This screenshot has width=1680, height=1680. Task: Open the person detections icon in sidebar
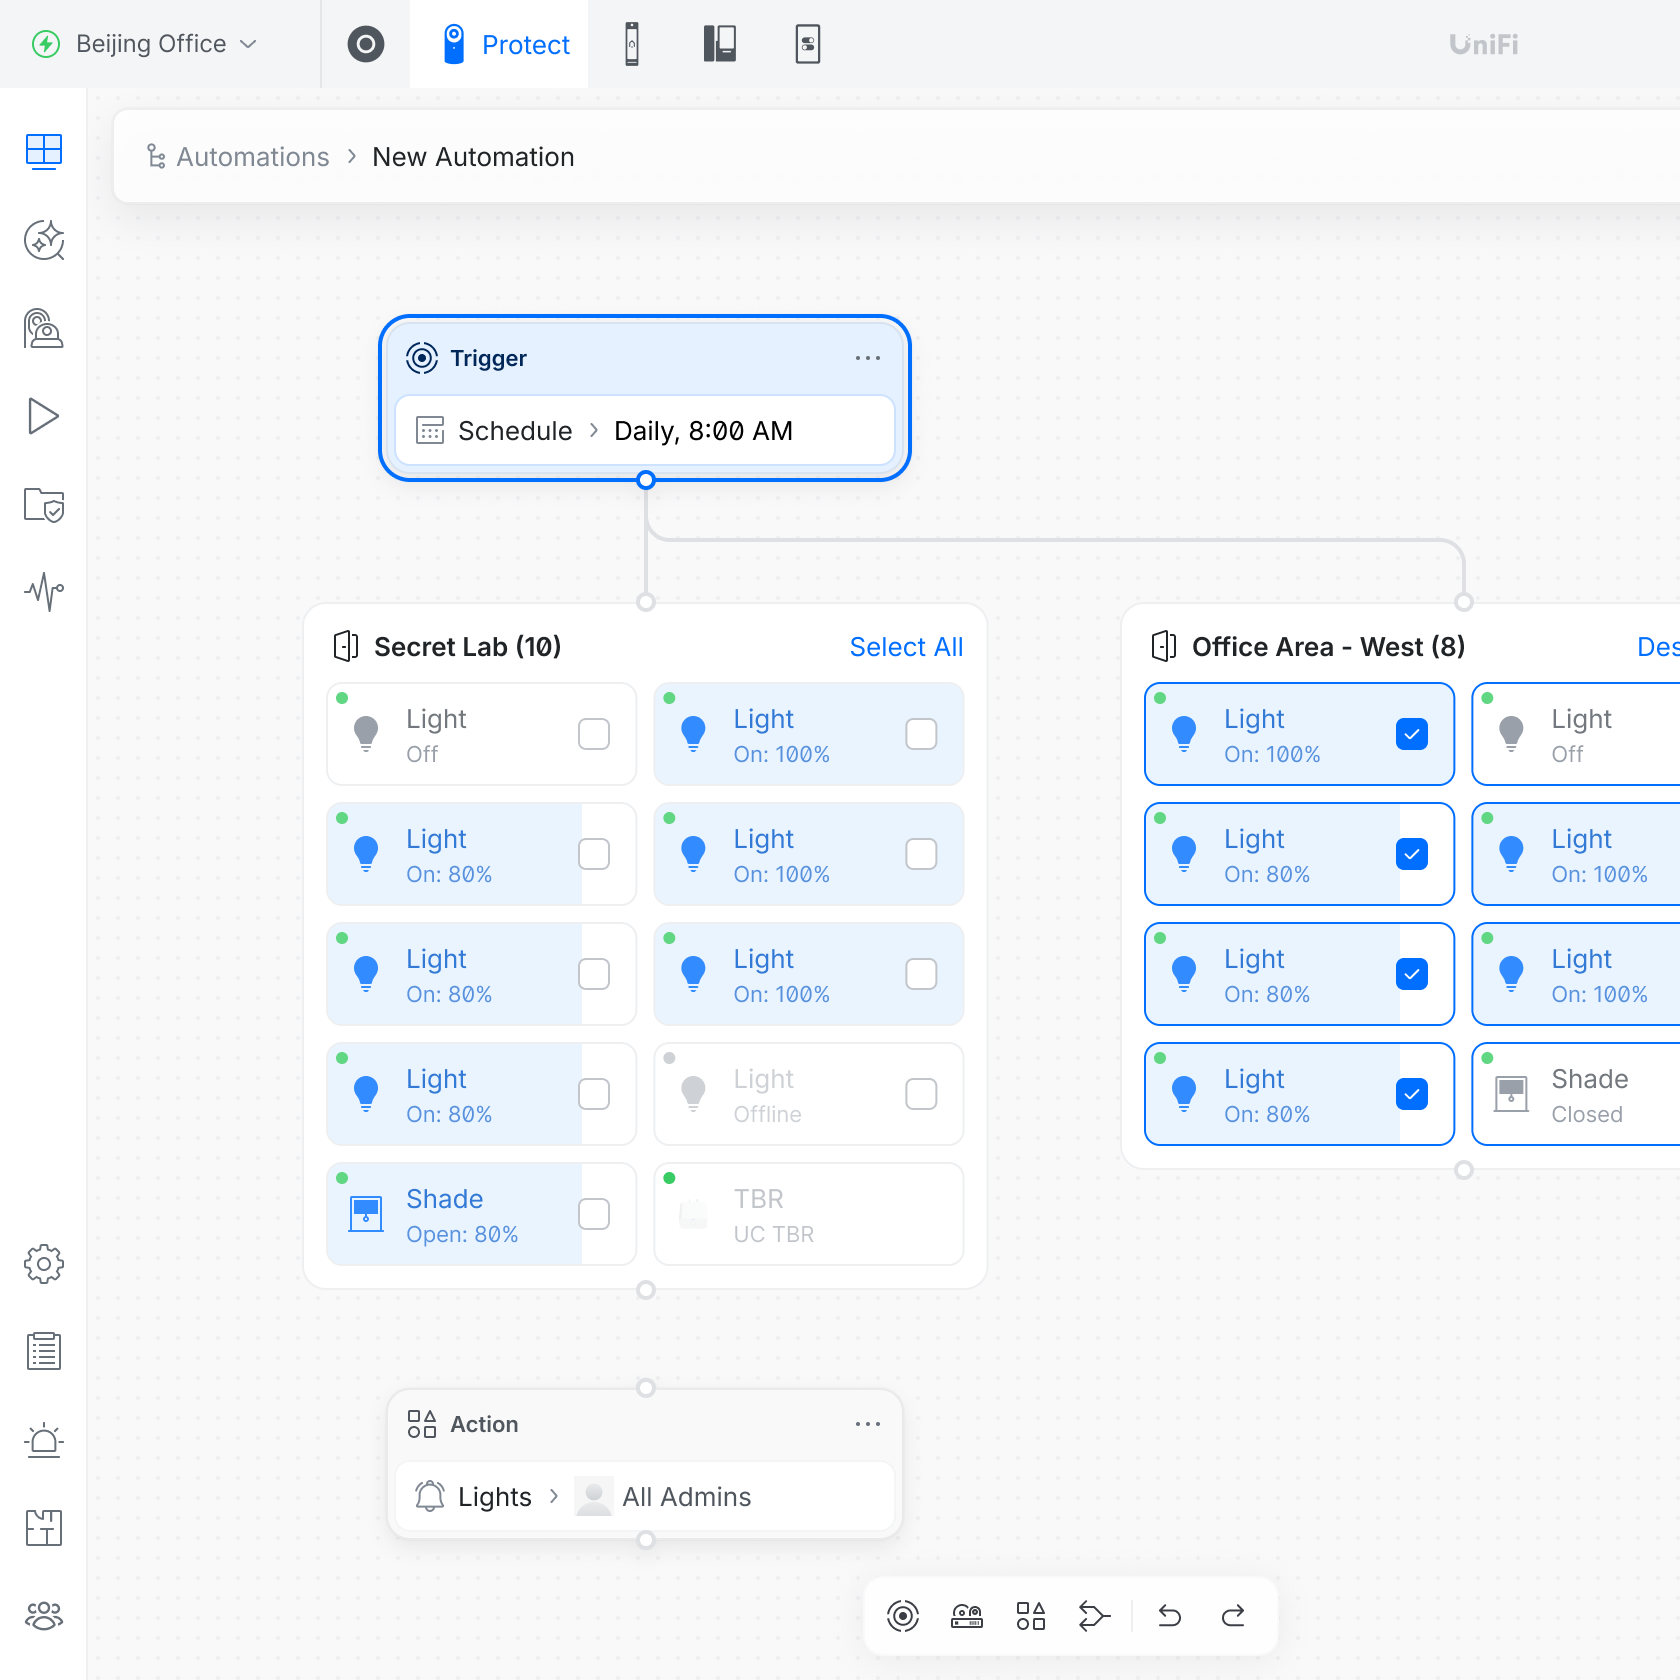tap(44, 328)
